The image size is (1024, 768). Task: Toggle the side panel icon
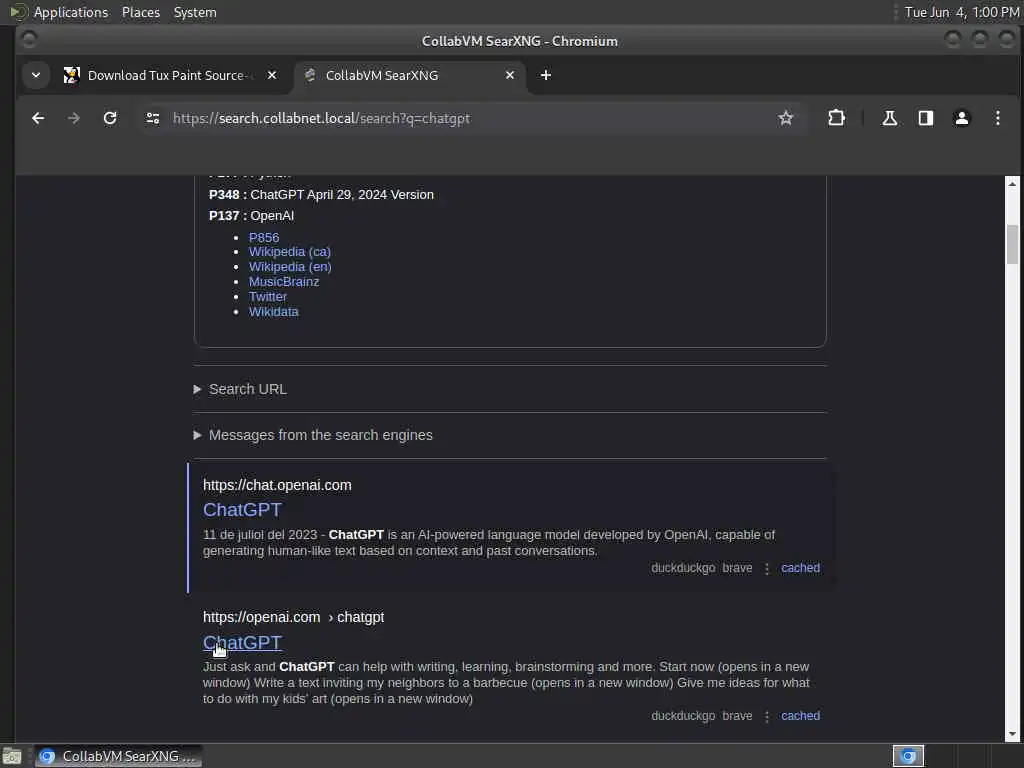[925, 118]
